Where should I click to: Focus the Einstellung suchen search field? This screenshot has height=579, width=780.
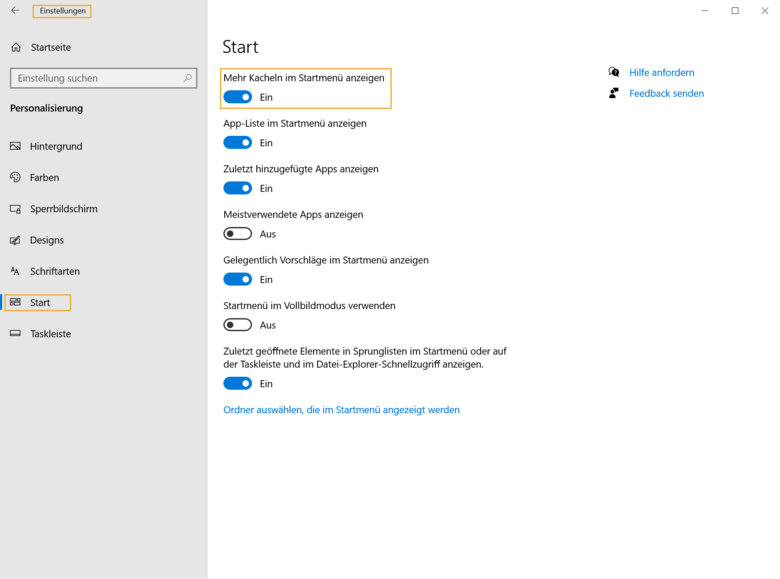95,78
